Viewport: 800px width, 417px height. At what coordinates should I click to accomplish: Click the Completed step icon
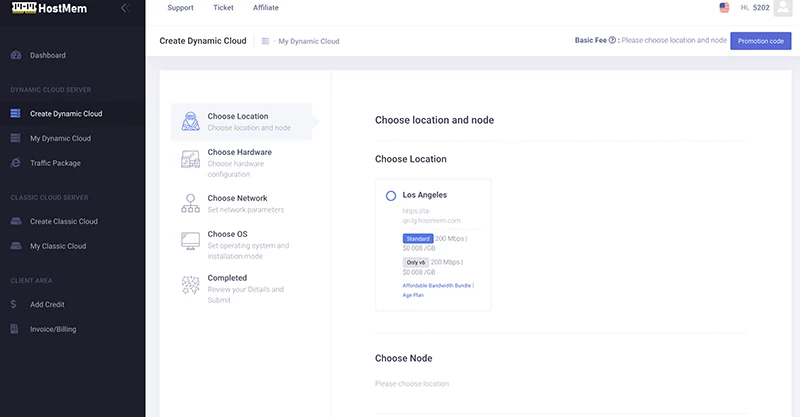190,284
